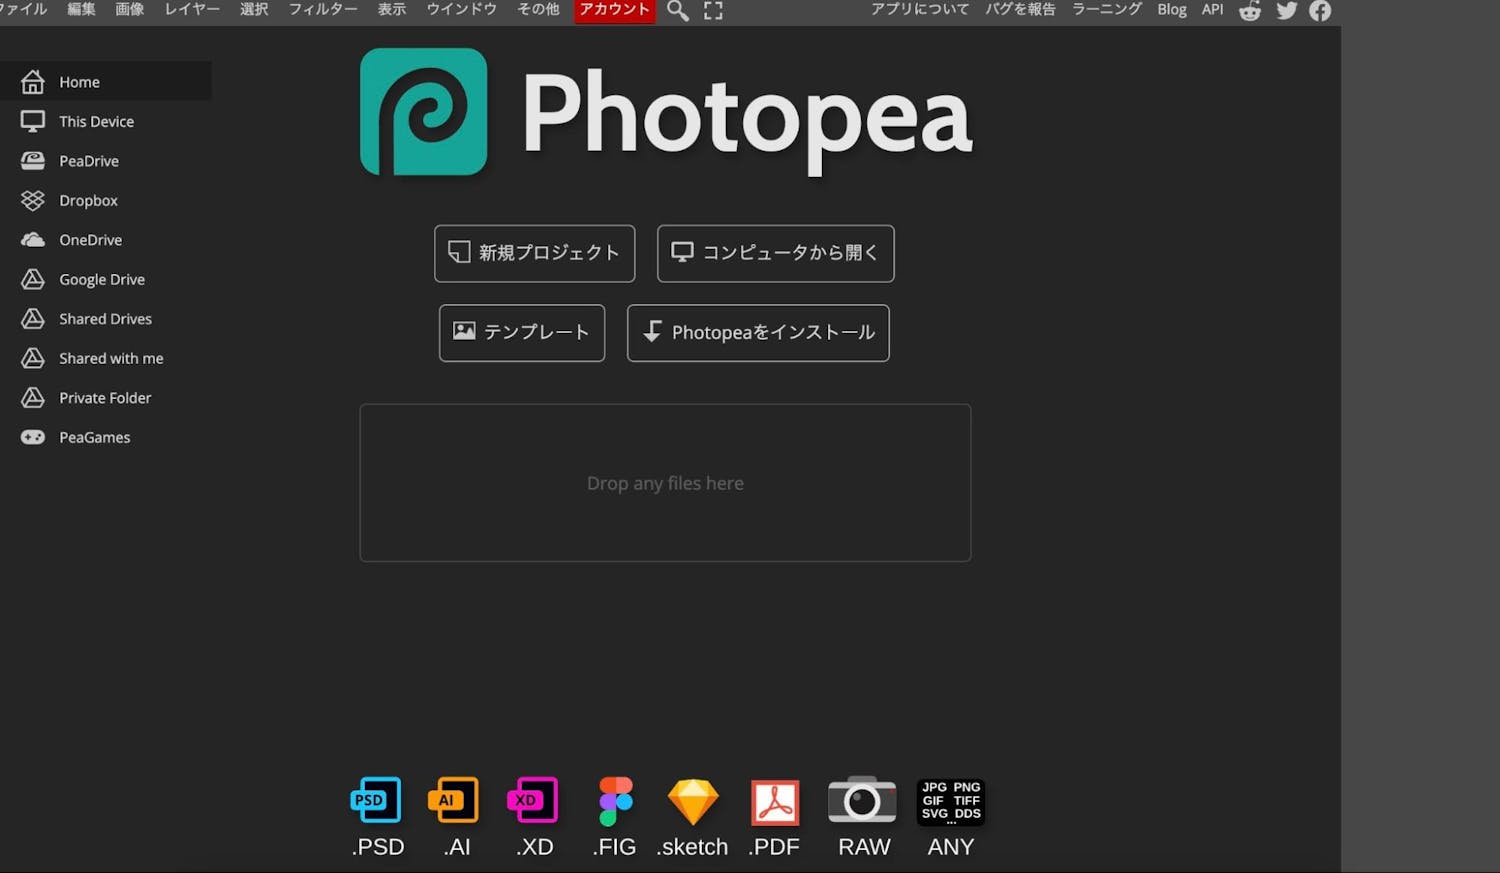Screen dimensions: 1500x873
Task: Open the Blog link
Action: pos(1172,9)
